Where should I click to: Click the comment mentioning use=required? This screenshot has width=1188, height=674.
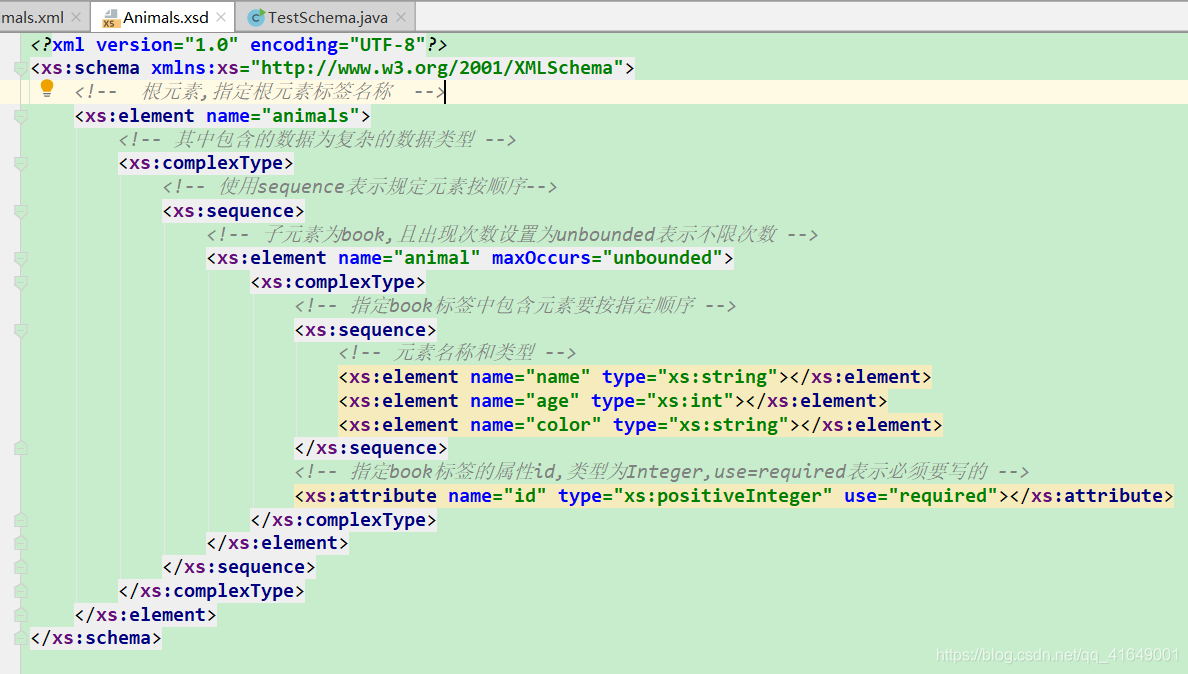point(662,472)
